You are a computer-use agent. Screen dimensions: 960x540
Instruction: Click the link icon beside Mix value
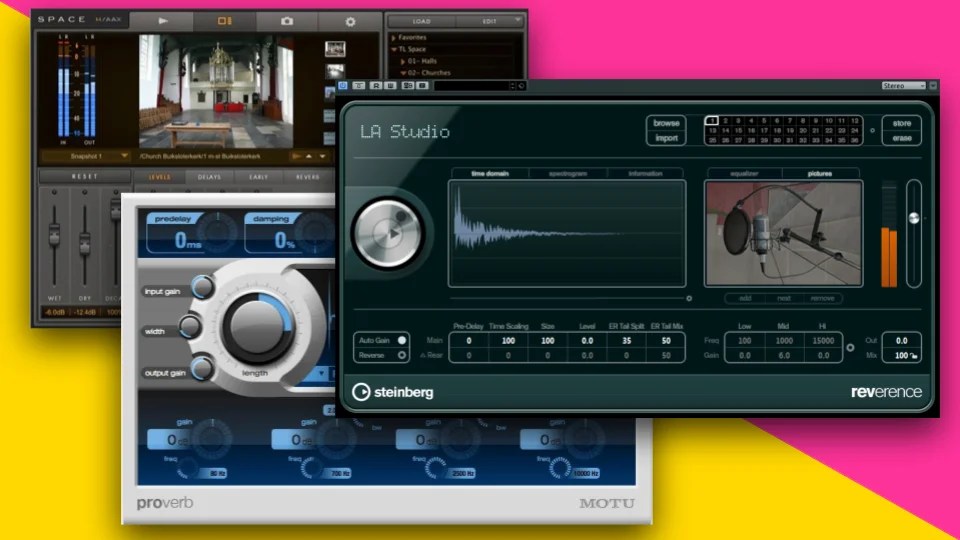(x=914, y=356)
